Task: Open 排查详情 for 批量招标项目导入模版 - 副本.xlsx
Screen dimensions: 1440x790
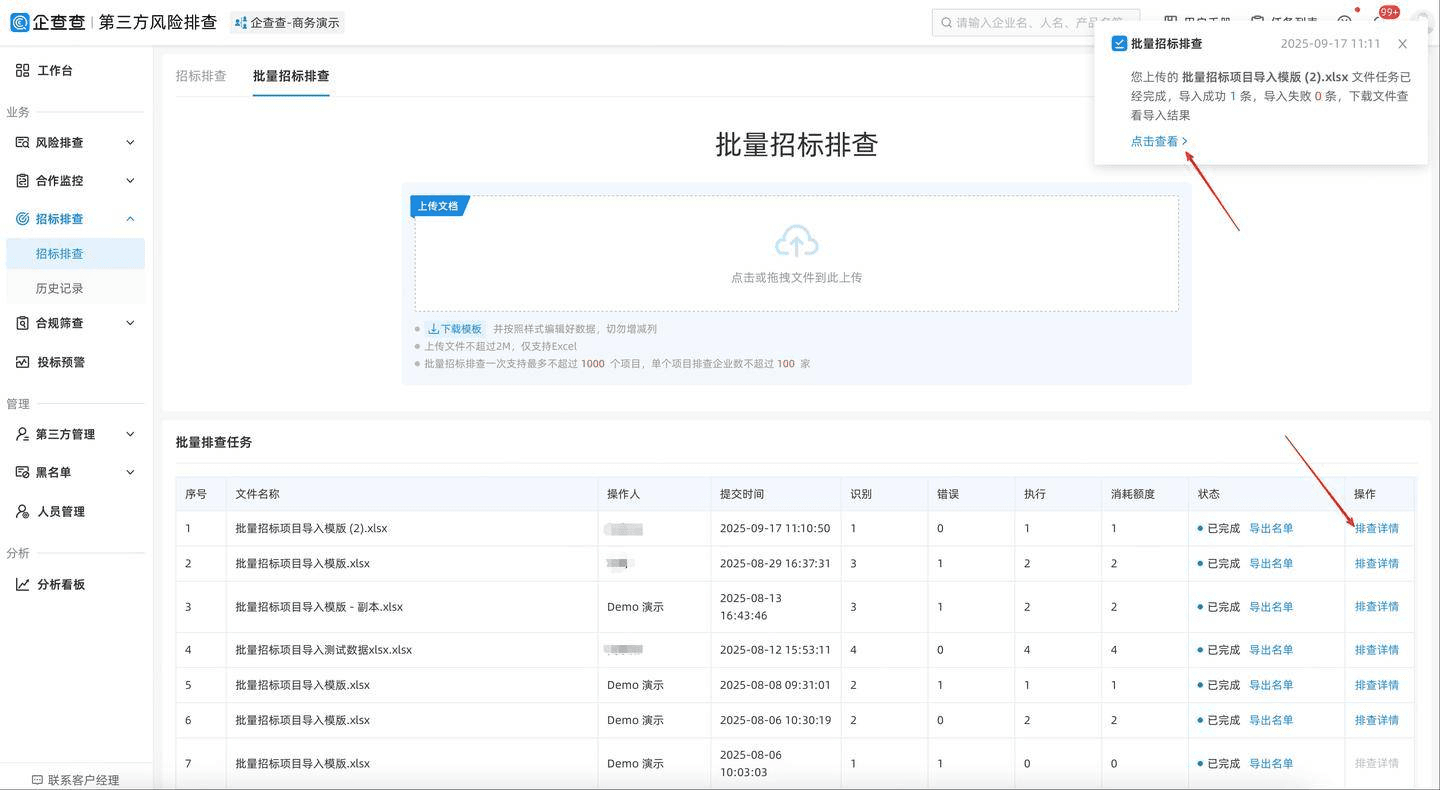Action: click(x=1377, y=607)
